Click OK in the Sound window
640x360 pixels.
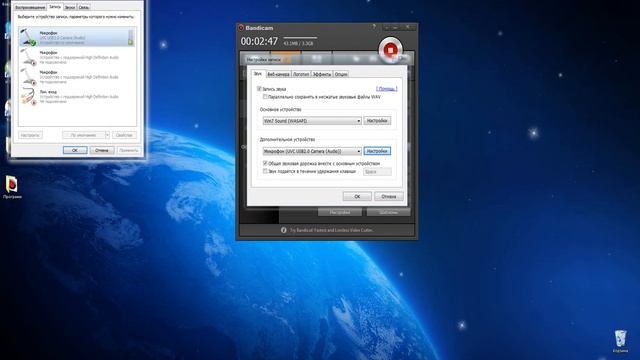75,150
